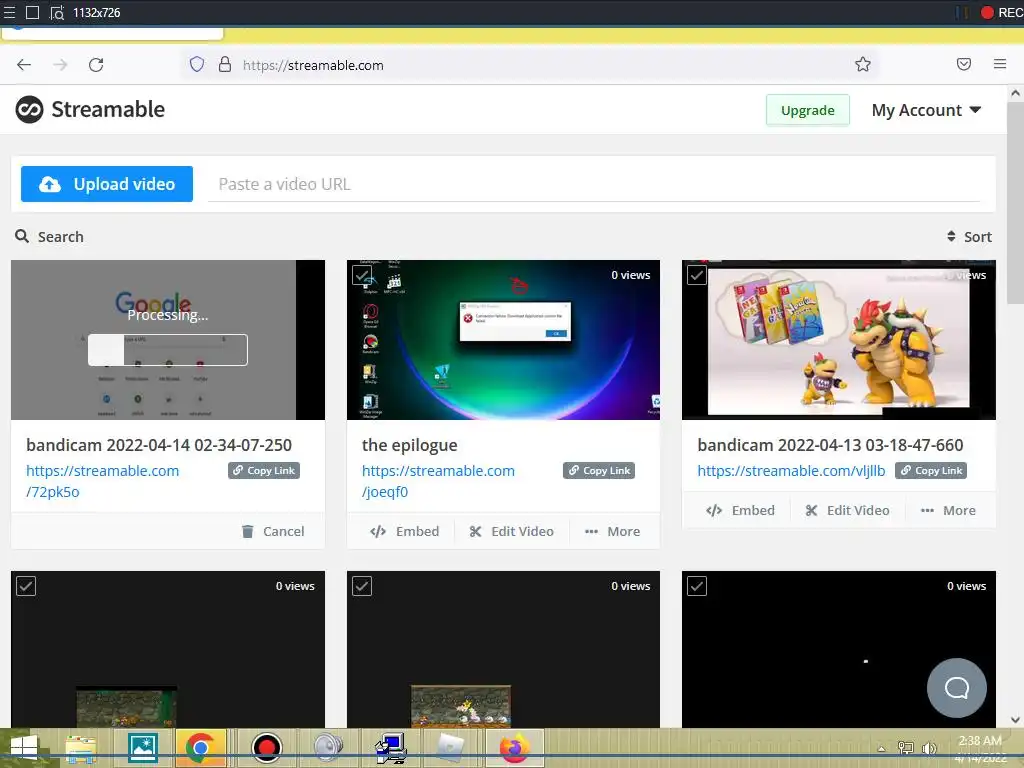
Task: Tick checkbox on bottom-right video thumbnail
Action: (x=697, y=586)
